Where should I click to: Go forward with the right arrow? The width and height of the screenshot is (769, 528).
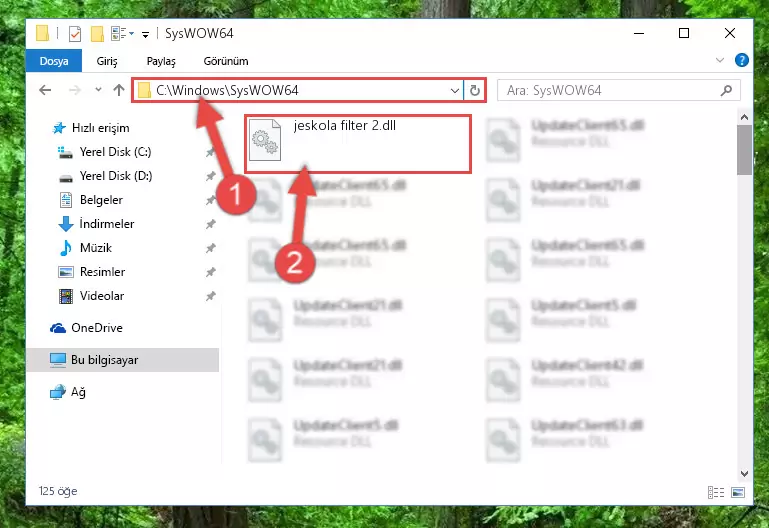click(75, 90)
